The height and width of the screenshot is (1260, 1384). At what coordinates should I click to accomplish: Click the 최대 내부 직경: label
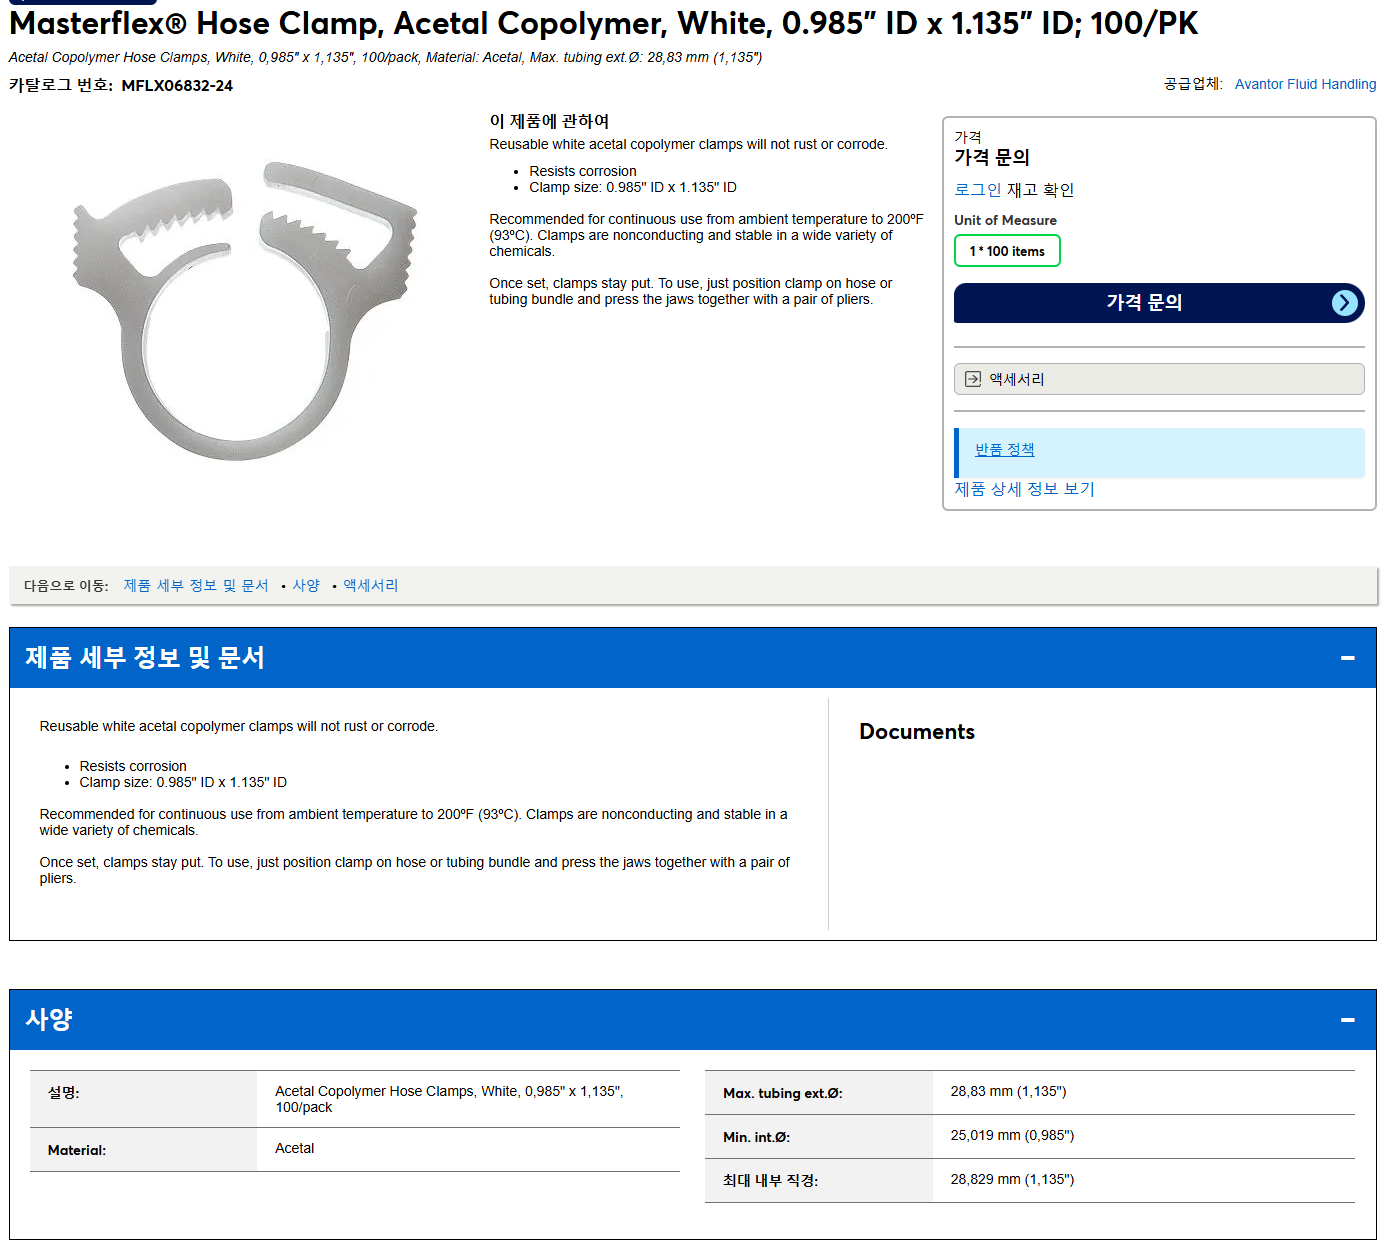(x=771, y=1181)
